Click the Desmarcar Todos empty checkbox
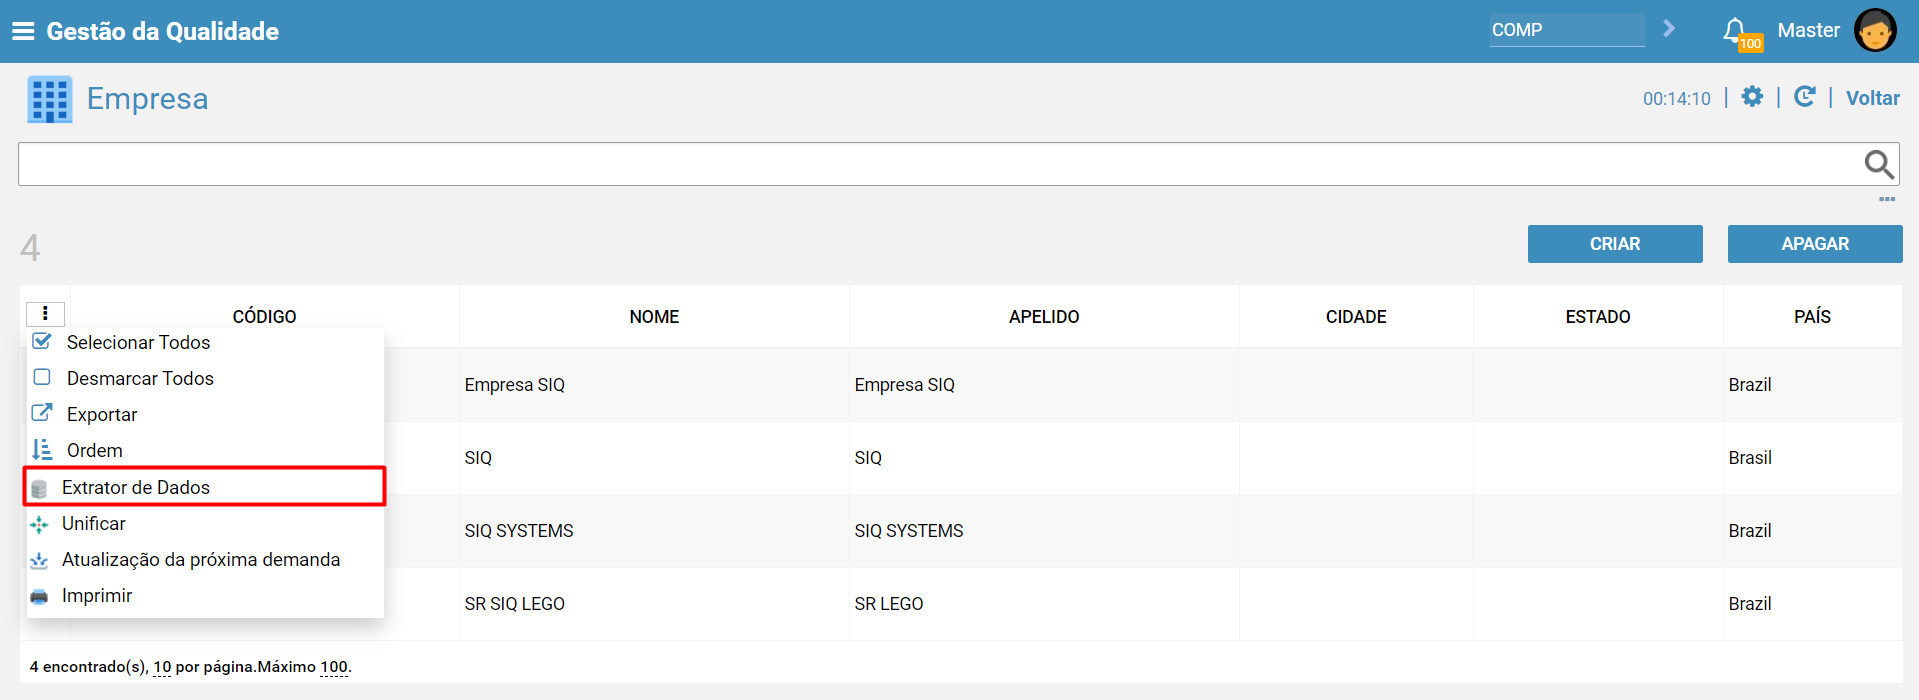This screenshot has height=700, width=1919. [x=42, y=377]
